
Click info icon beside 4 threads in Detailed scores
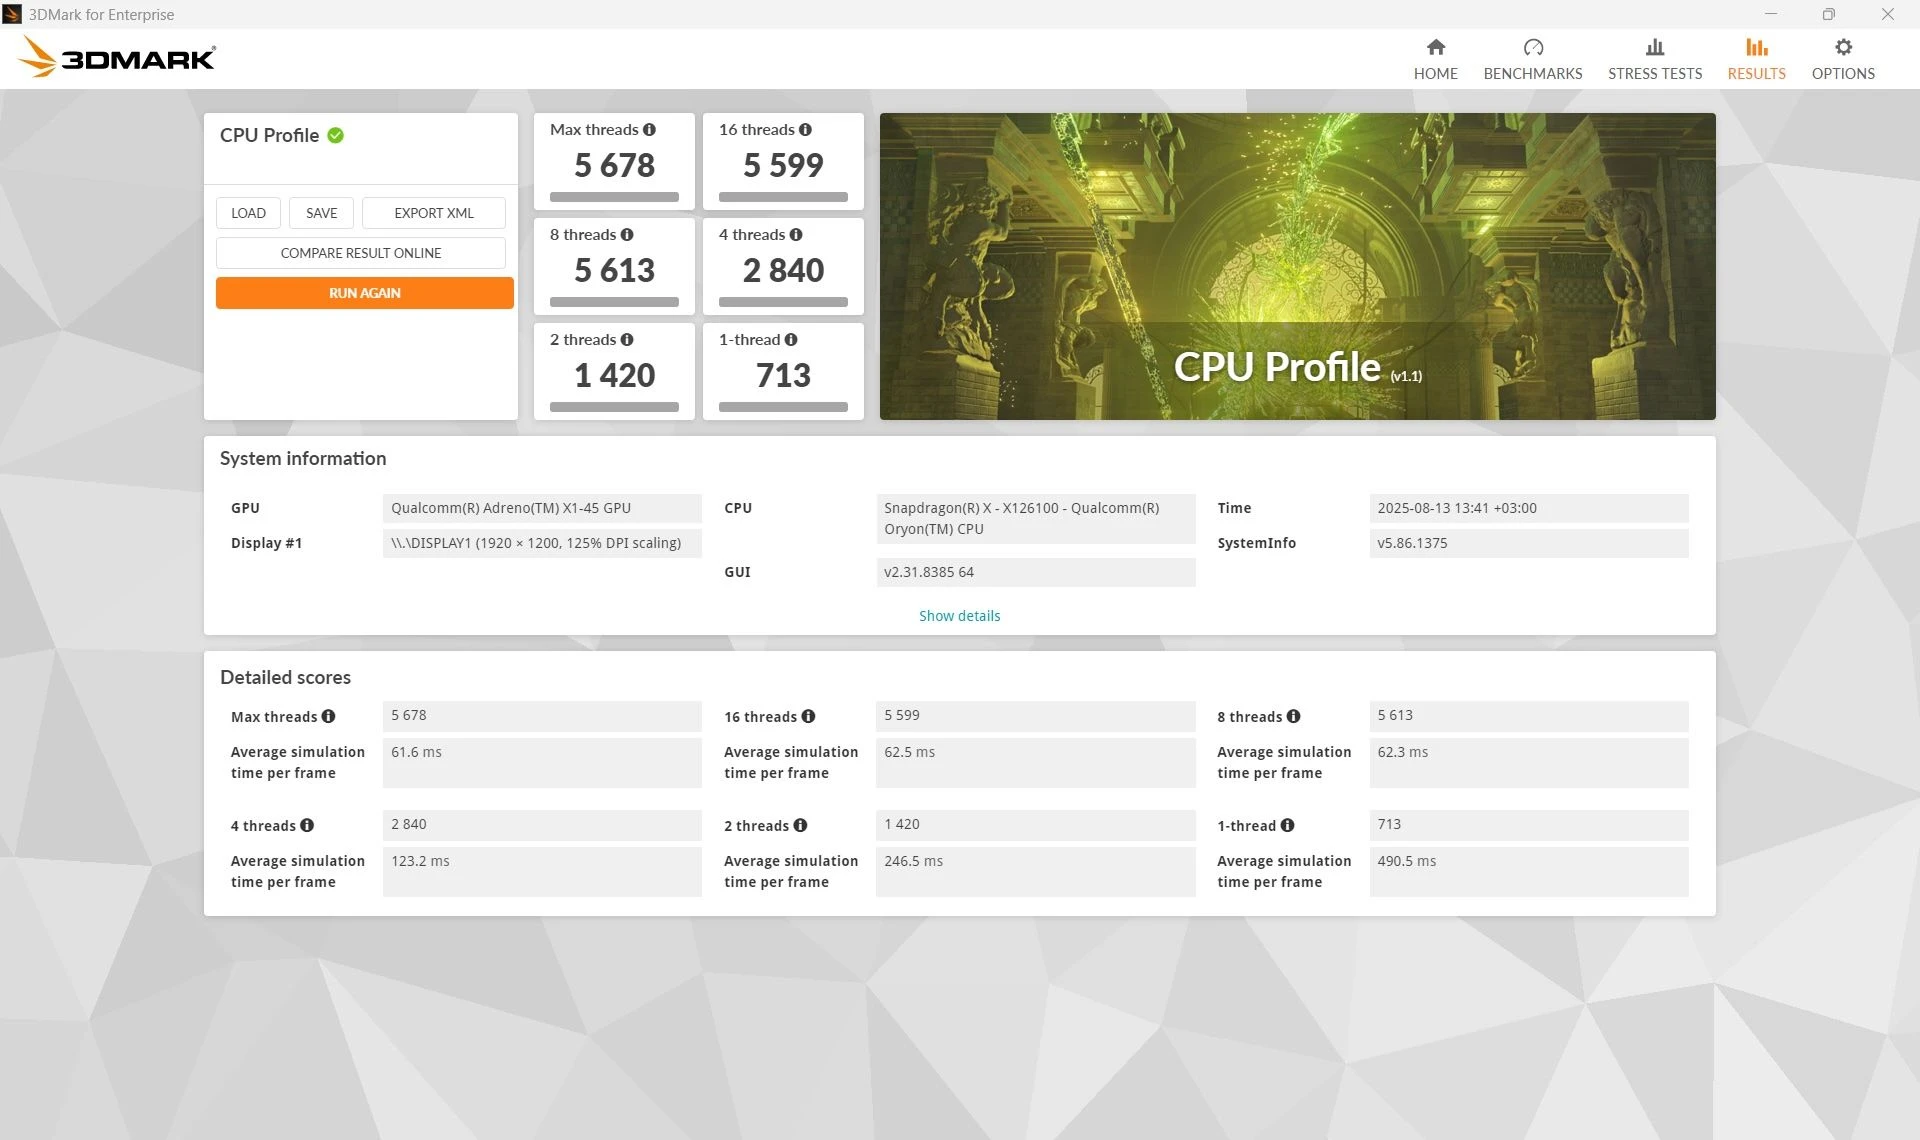click(306, 825)
